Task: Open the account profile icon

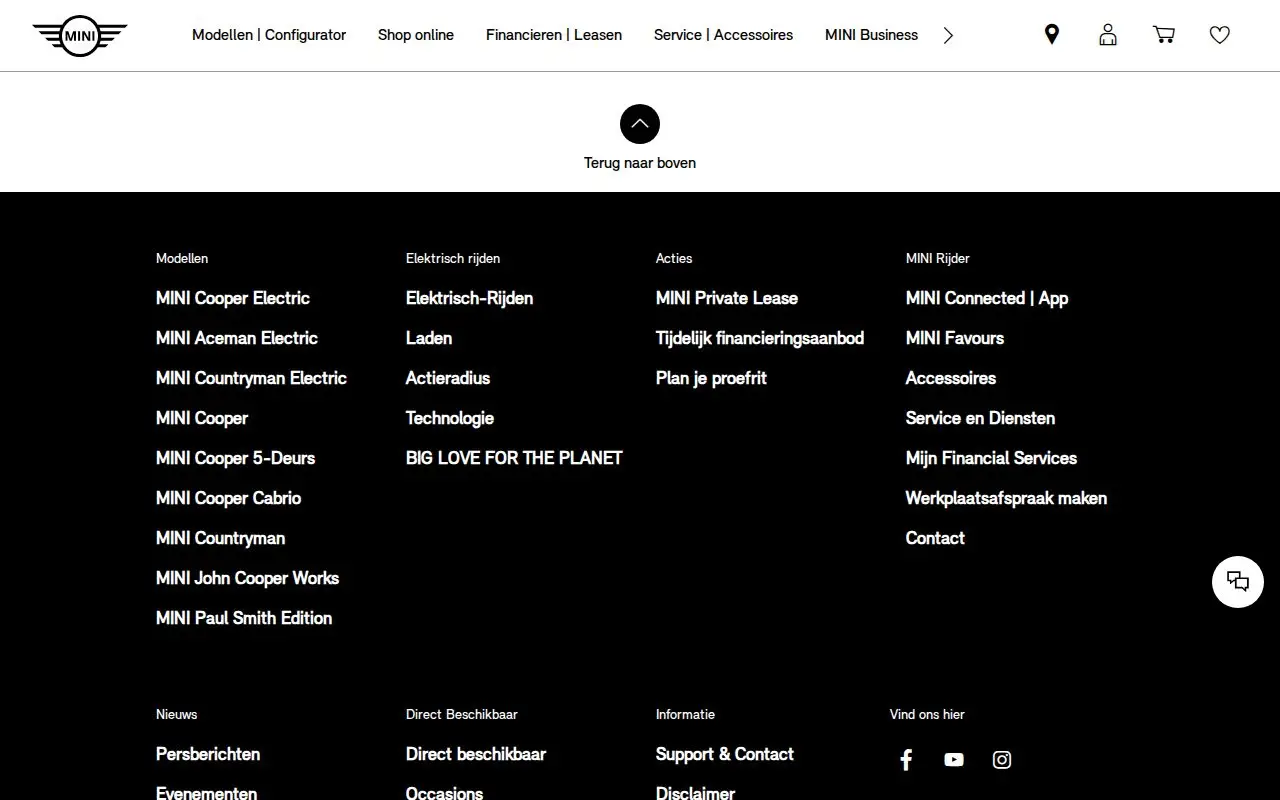Action: 1108,35
